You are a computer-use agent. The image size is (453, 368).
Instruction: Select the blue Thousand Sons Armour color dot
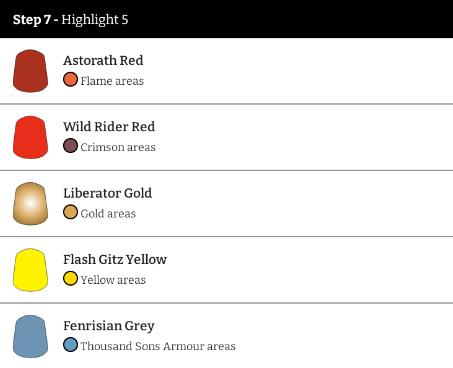(x=70, y=345)
